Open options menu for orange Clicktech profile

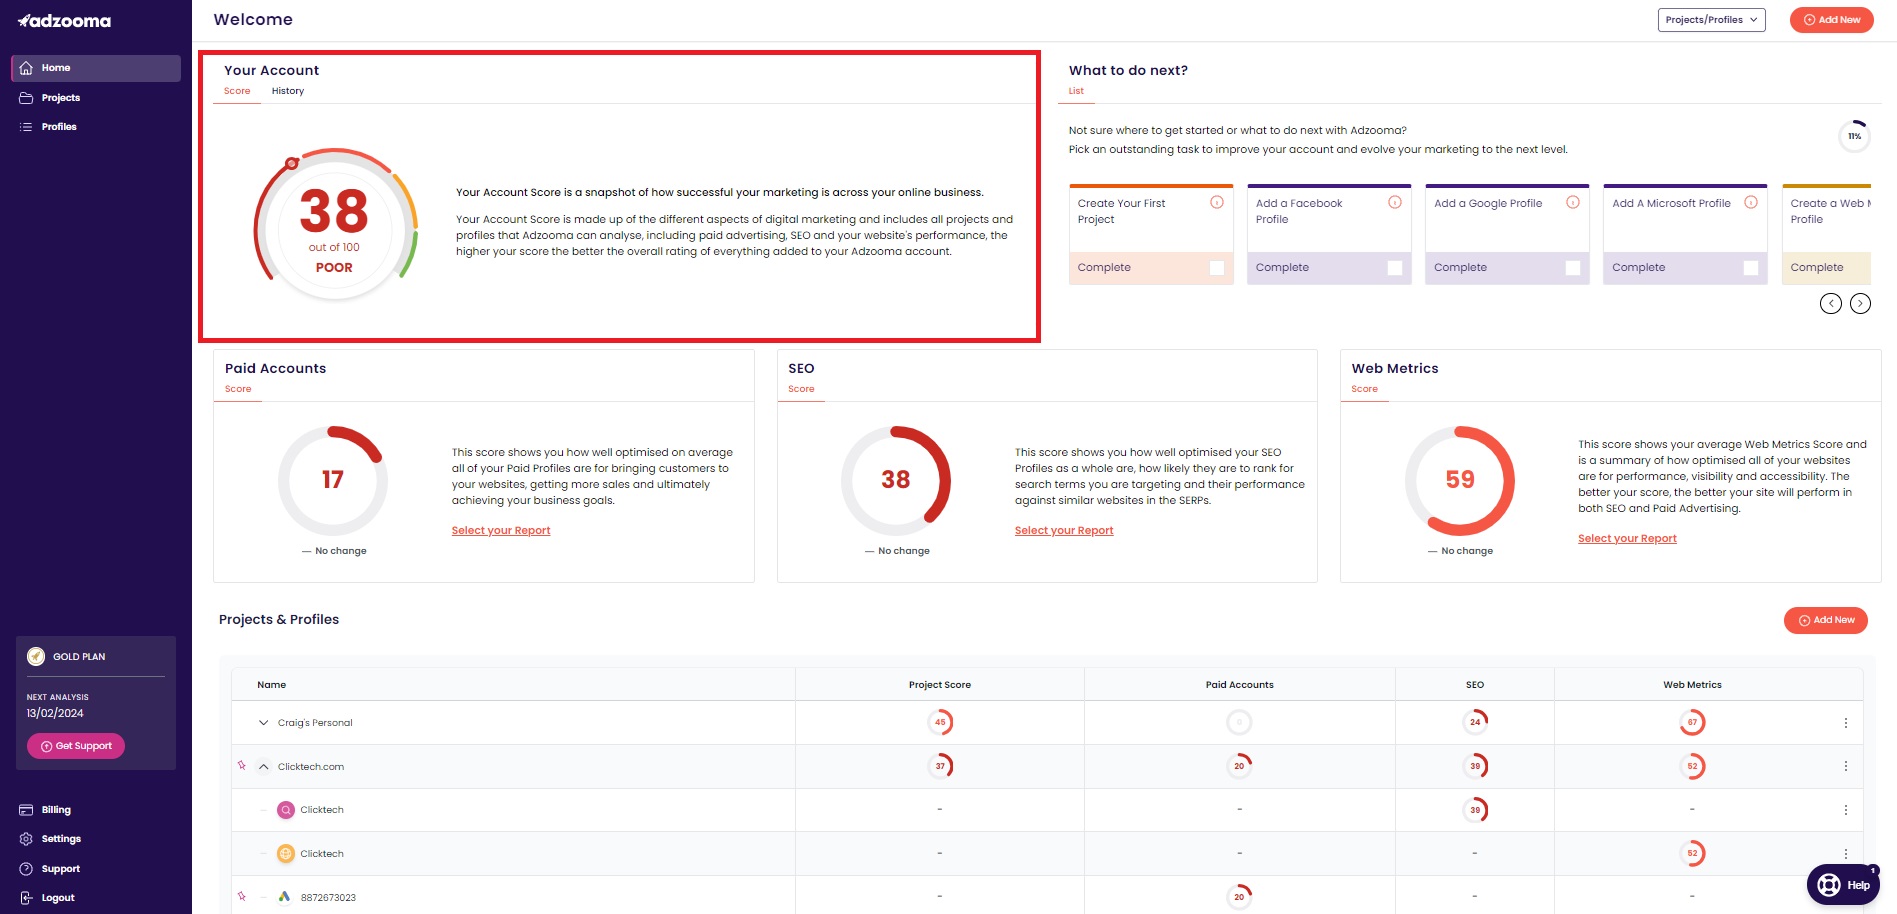click(1845, 854)
